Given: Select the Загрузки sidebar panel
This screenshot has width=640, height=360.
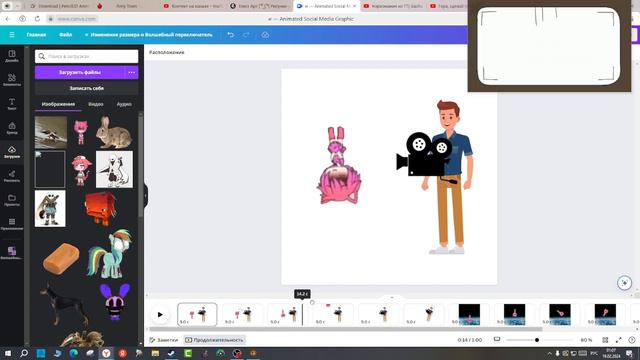Looking at the screenshot, I should click(12, 152).
